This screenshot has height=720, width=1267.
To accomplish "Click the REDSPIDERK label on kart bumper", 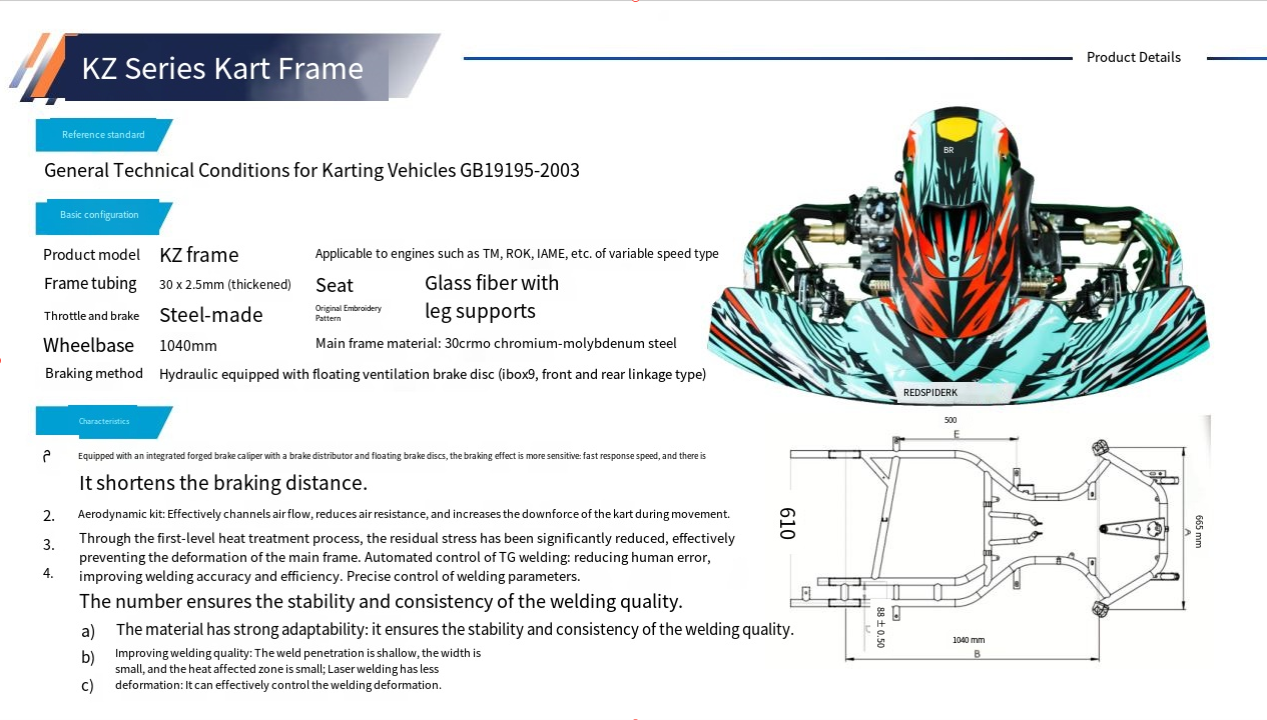I will click(x=930, y=393).
